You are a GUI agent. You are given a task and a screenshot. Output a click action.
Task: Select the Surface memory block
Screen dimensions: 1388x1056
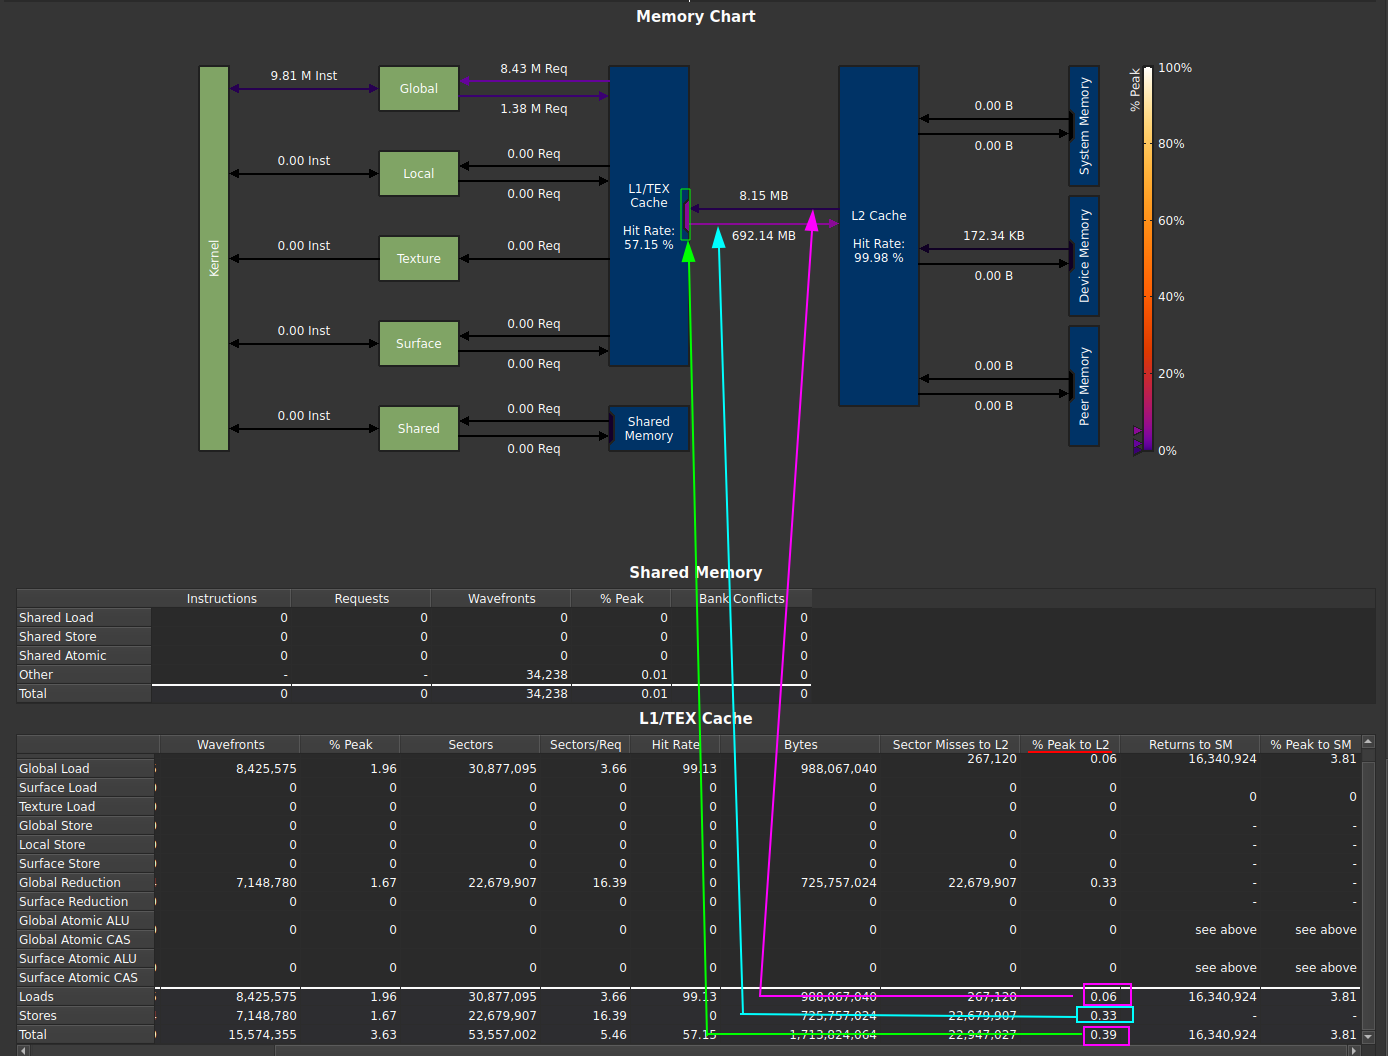pos(418,344)
